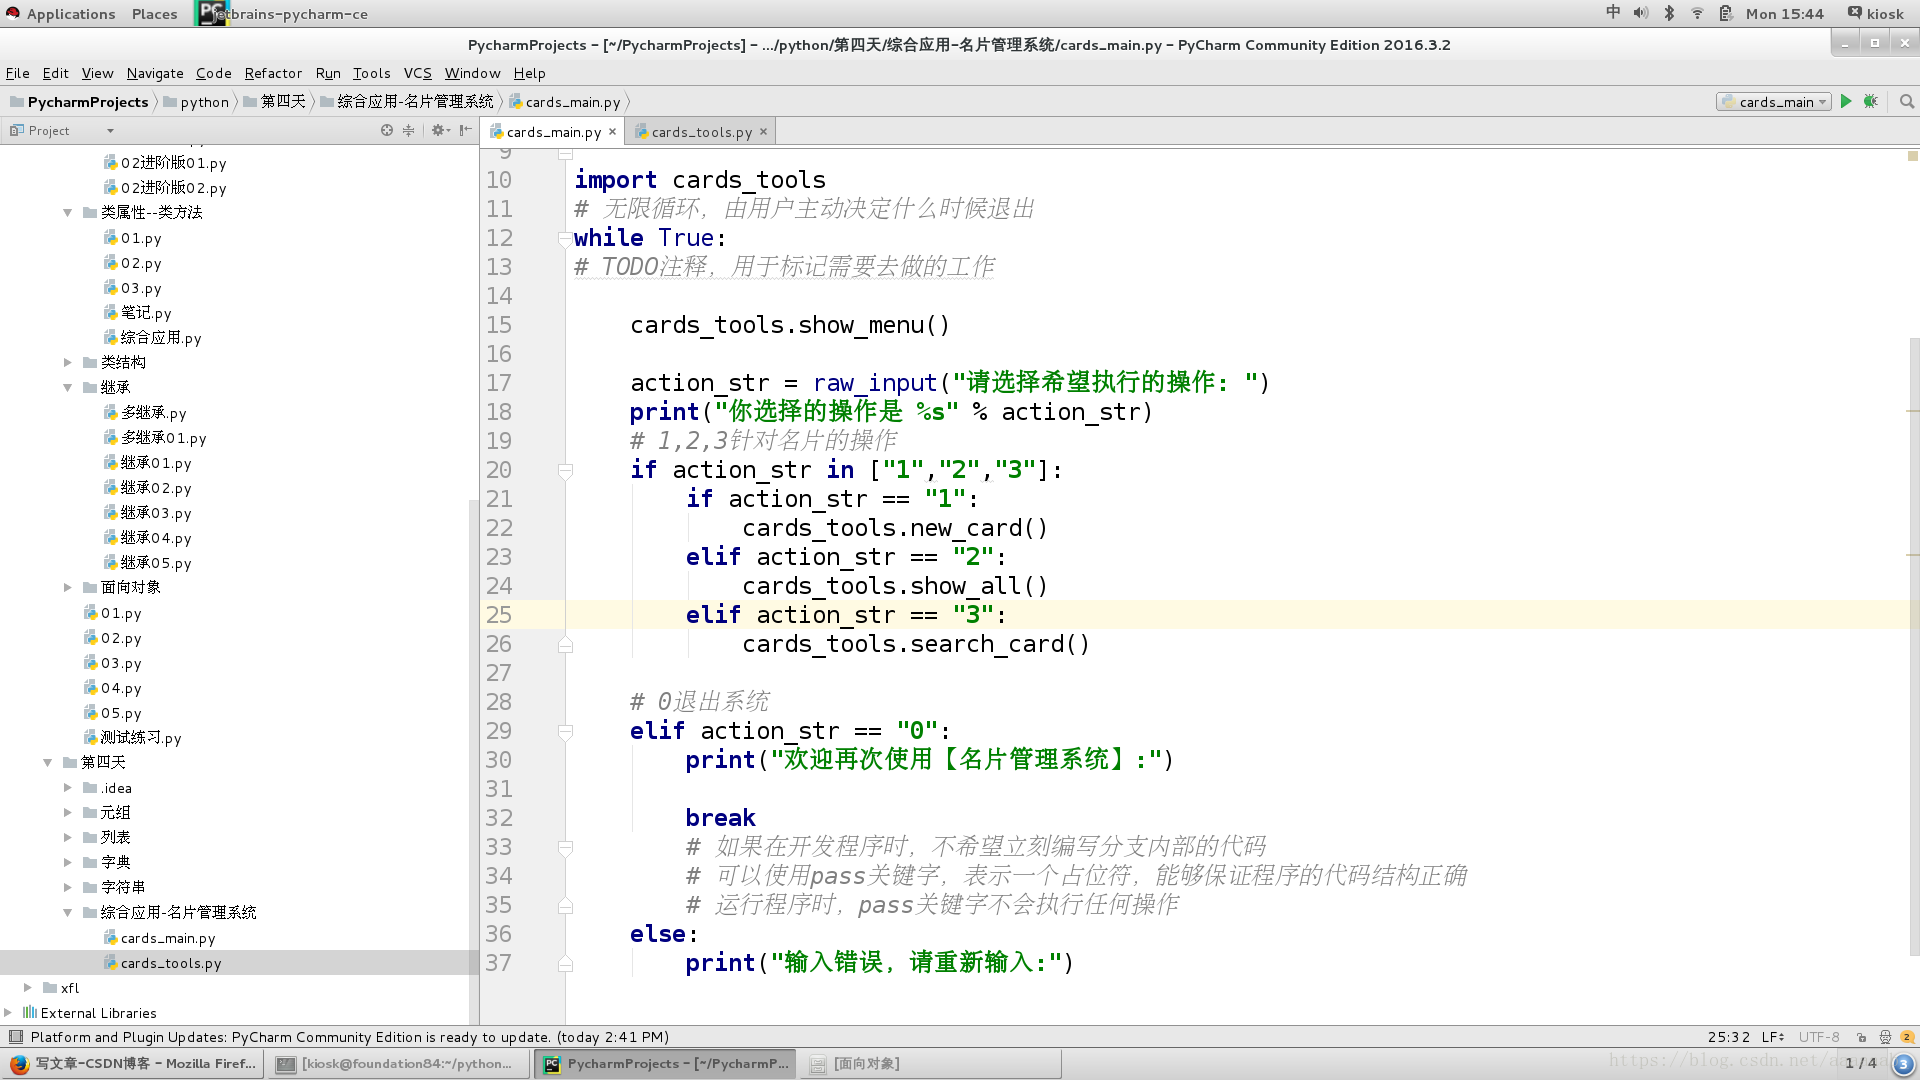Toggle tool window buttons in status bar
This screenshot has width=1920, height=1080.
[15, 1037]
